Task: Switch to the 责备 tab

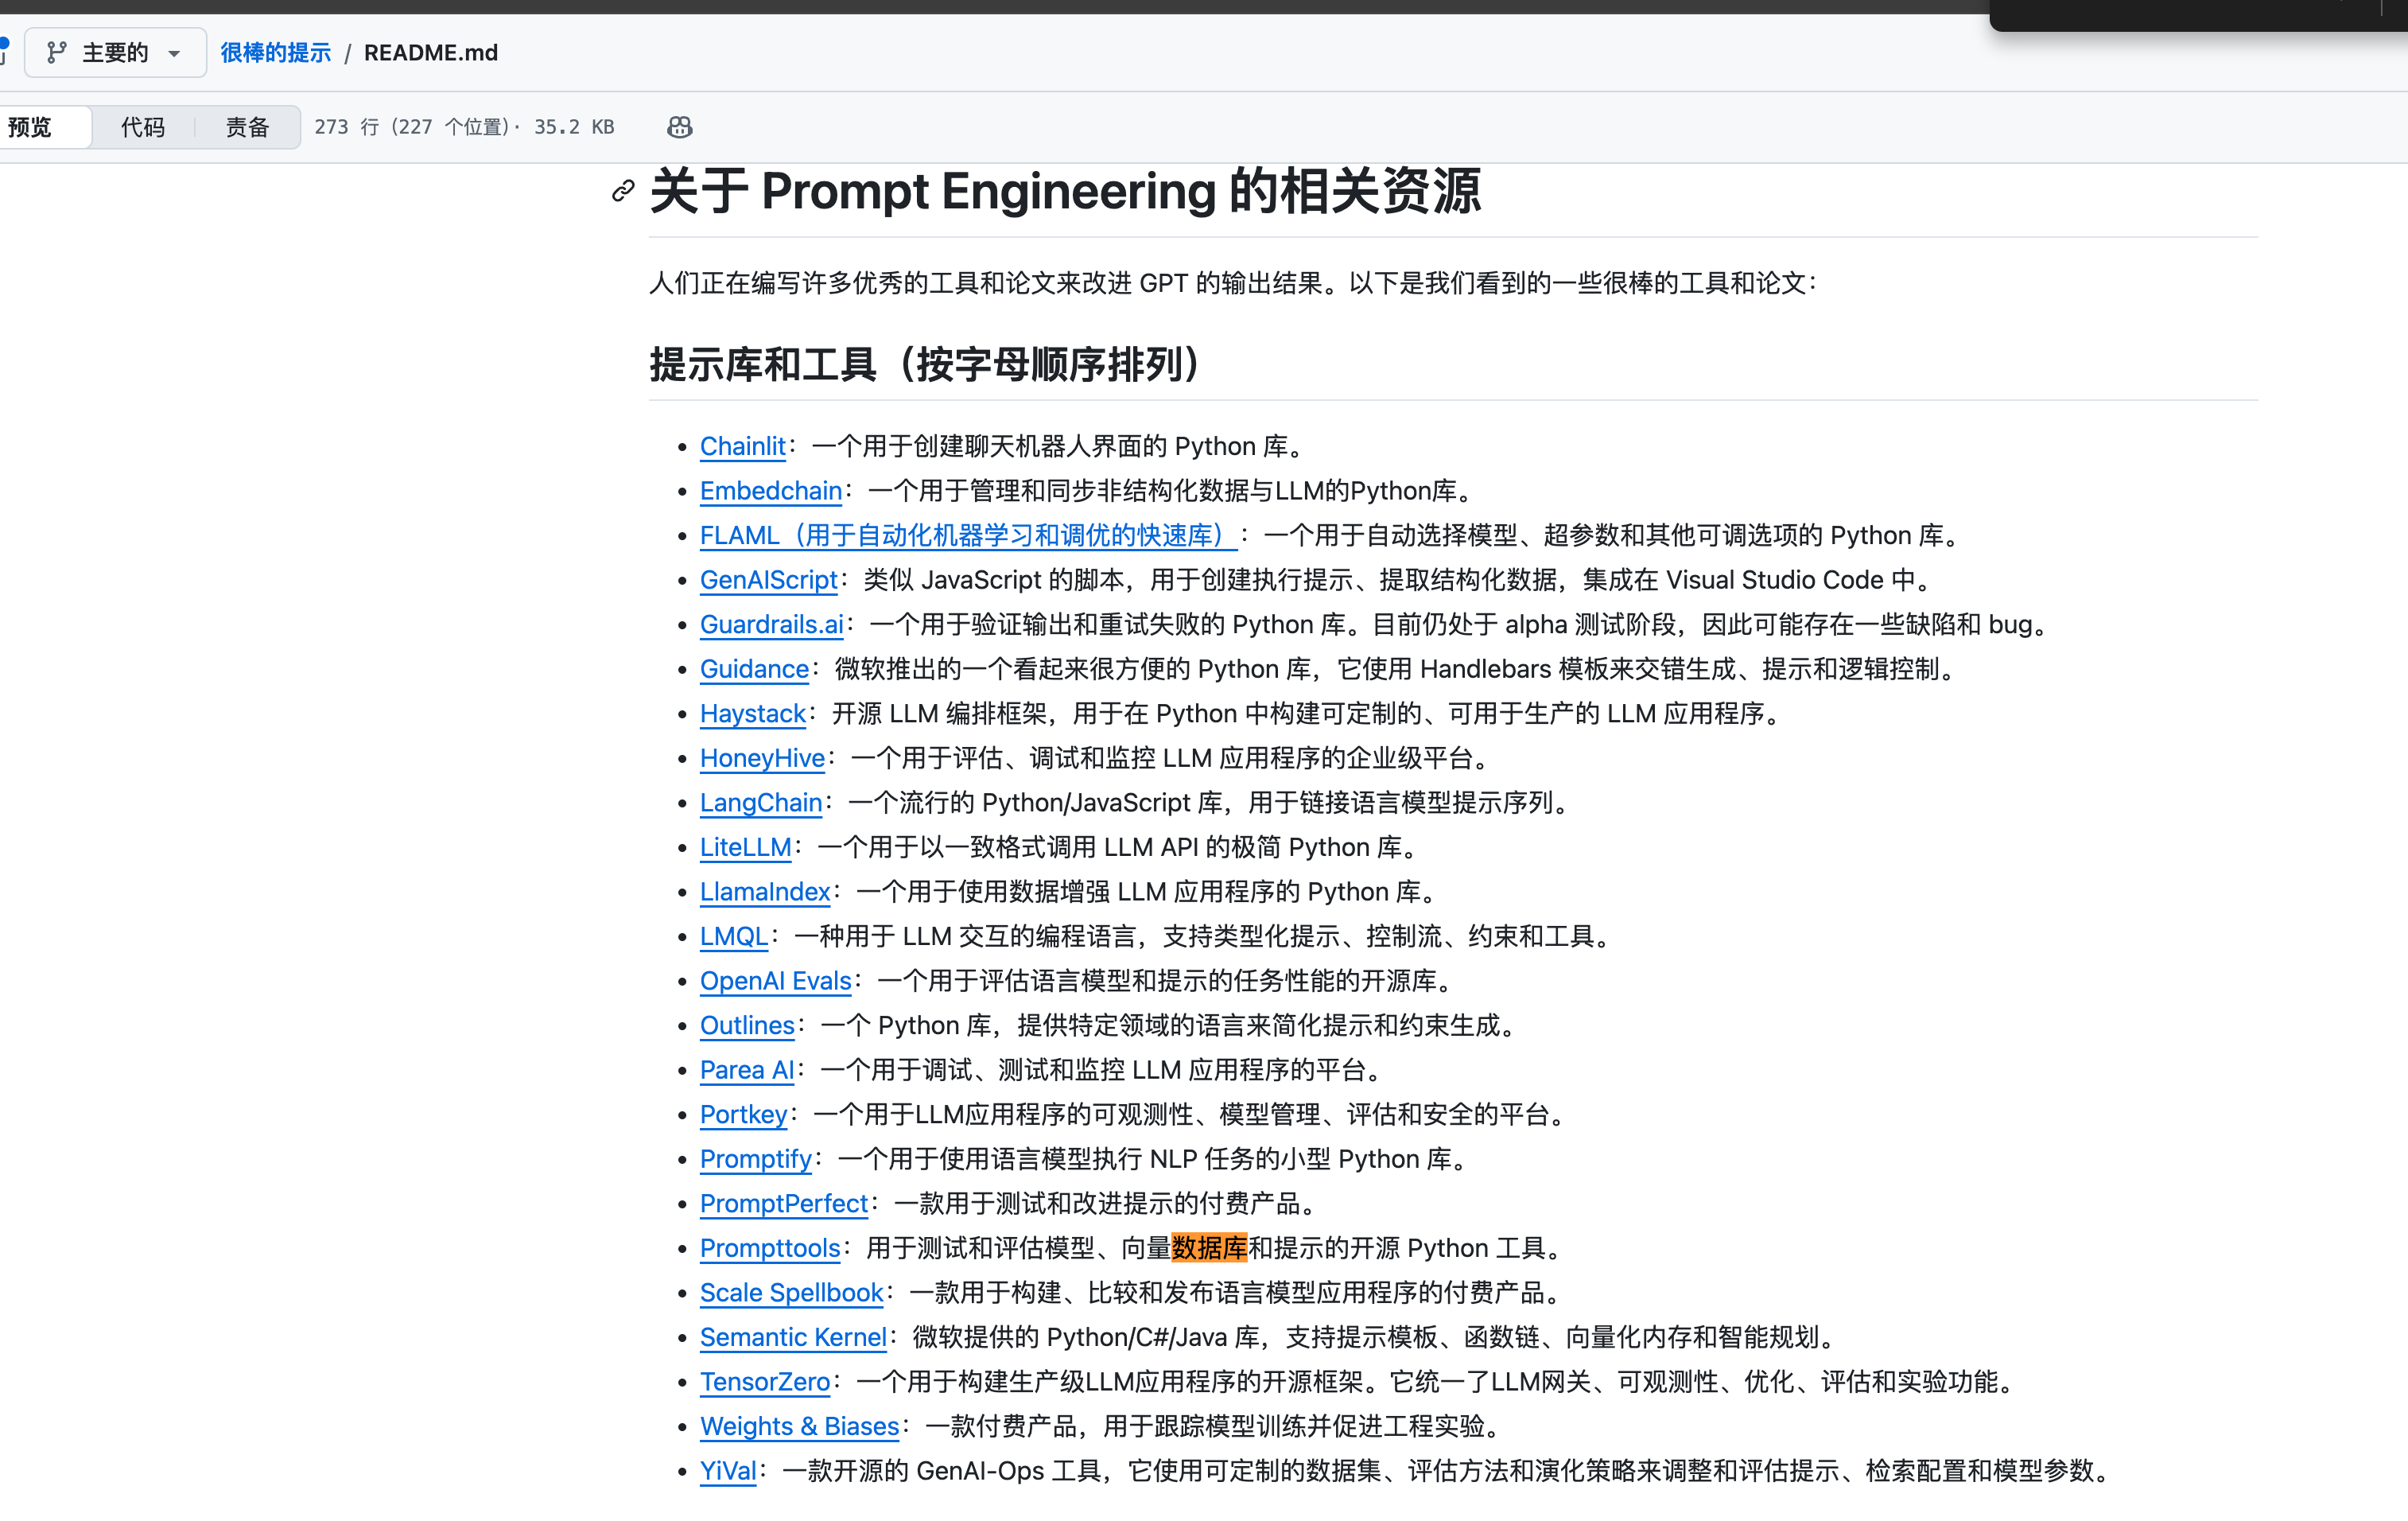Action: click(247, 127)
